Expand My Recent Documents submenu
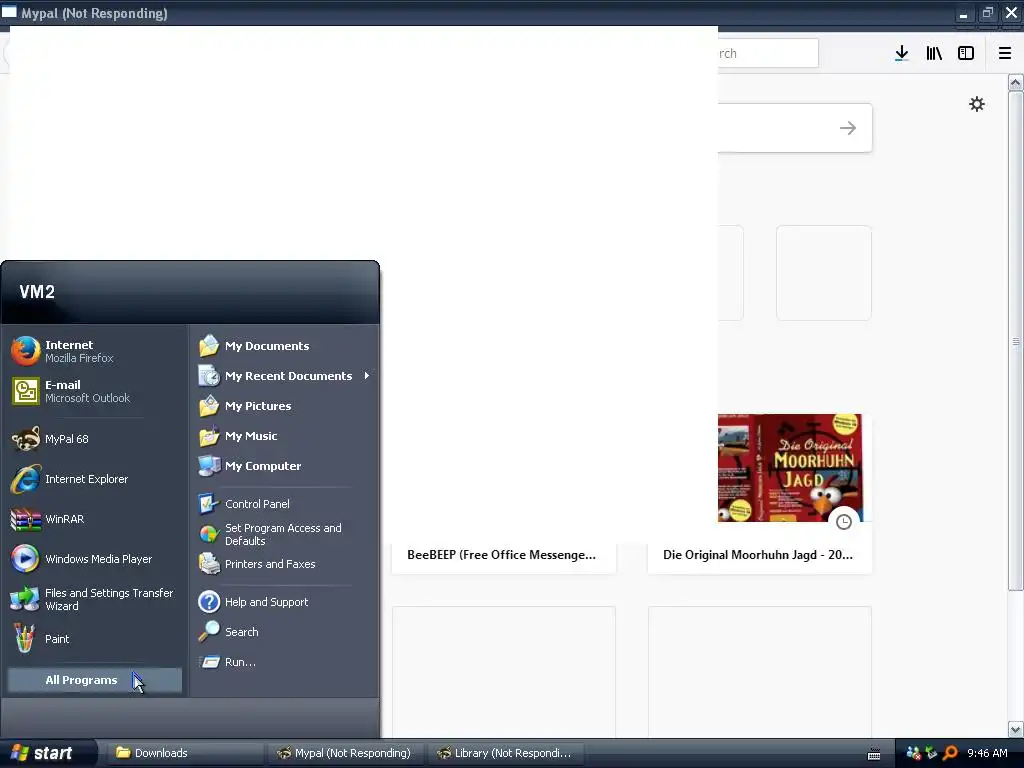The width and height of the screenshot is (1024, 768). pyautogui.click(x=285, y=376)
